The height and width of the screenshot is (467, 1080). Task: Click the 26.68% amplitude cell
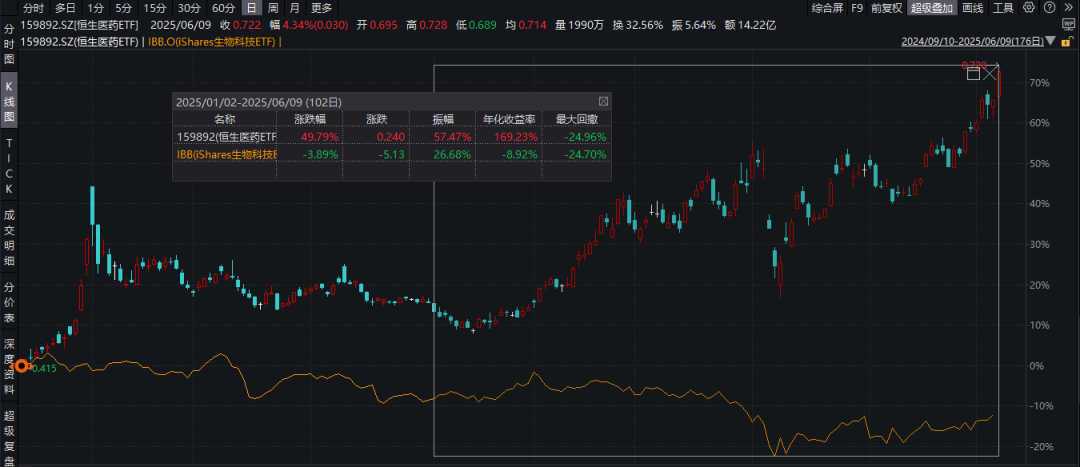click(x=455, y=154)
